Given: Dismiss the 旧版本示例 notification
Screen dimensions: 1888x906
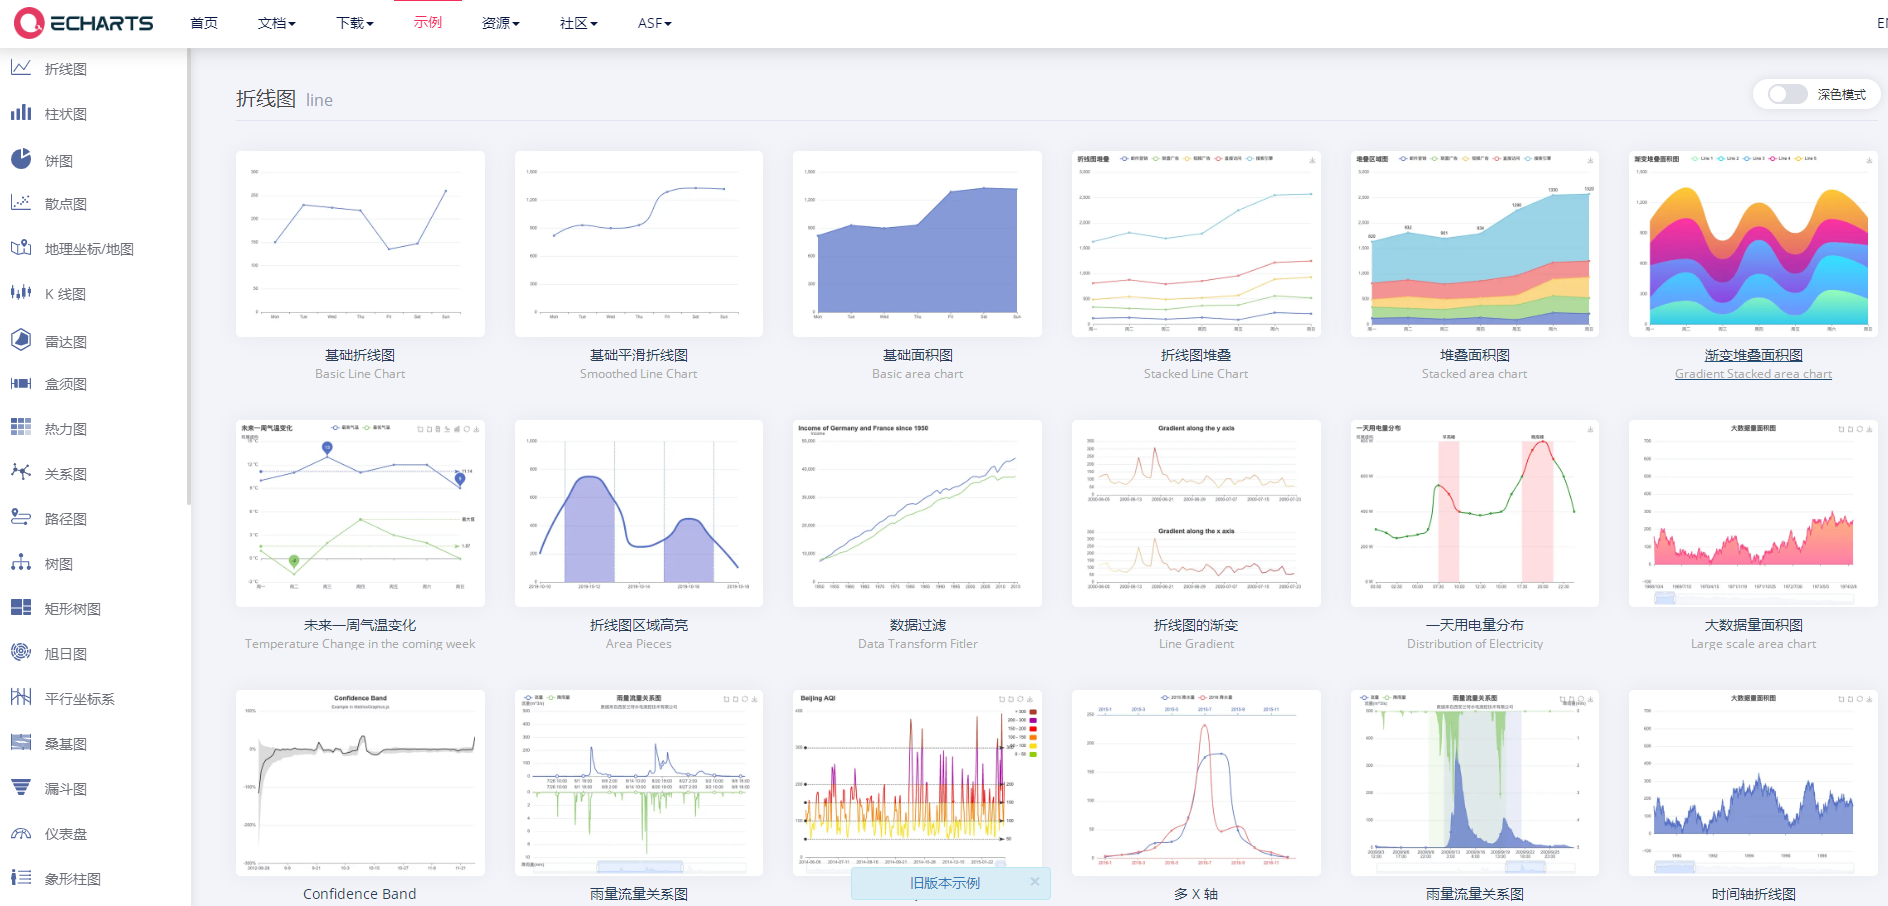Looking at the screenshot, I should (1035, 882).
